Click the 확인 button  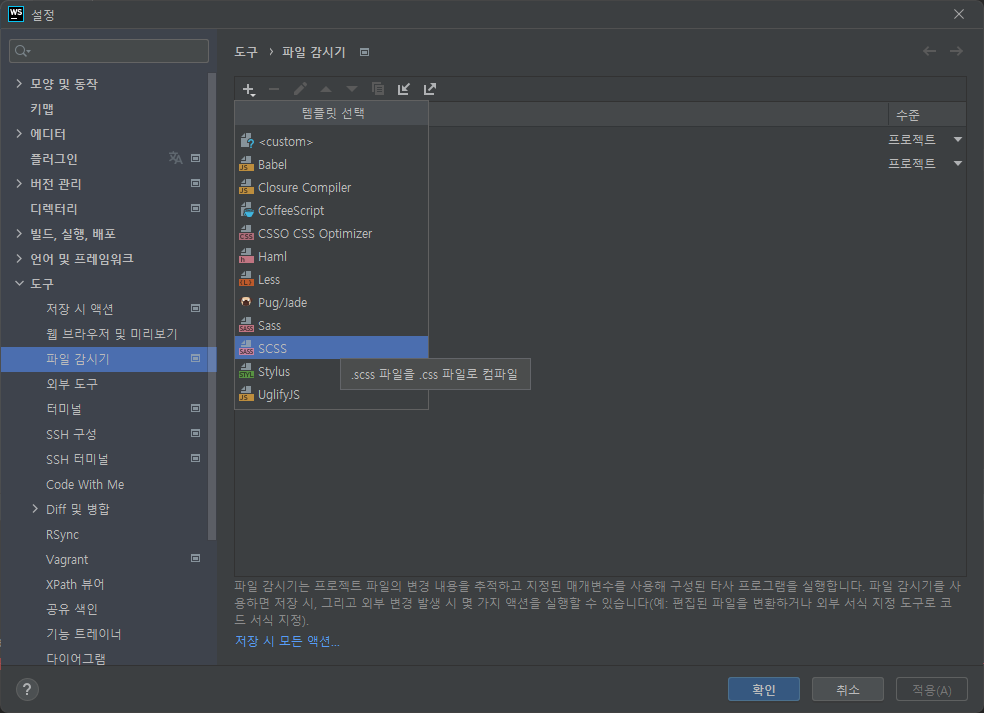(764, 689)
